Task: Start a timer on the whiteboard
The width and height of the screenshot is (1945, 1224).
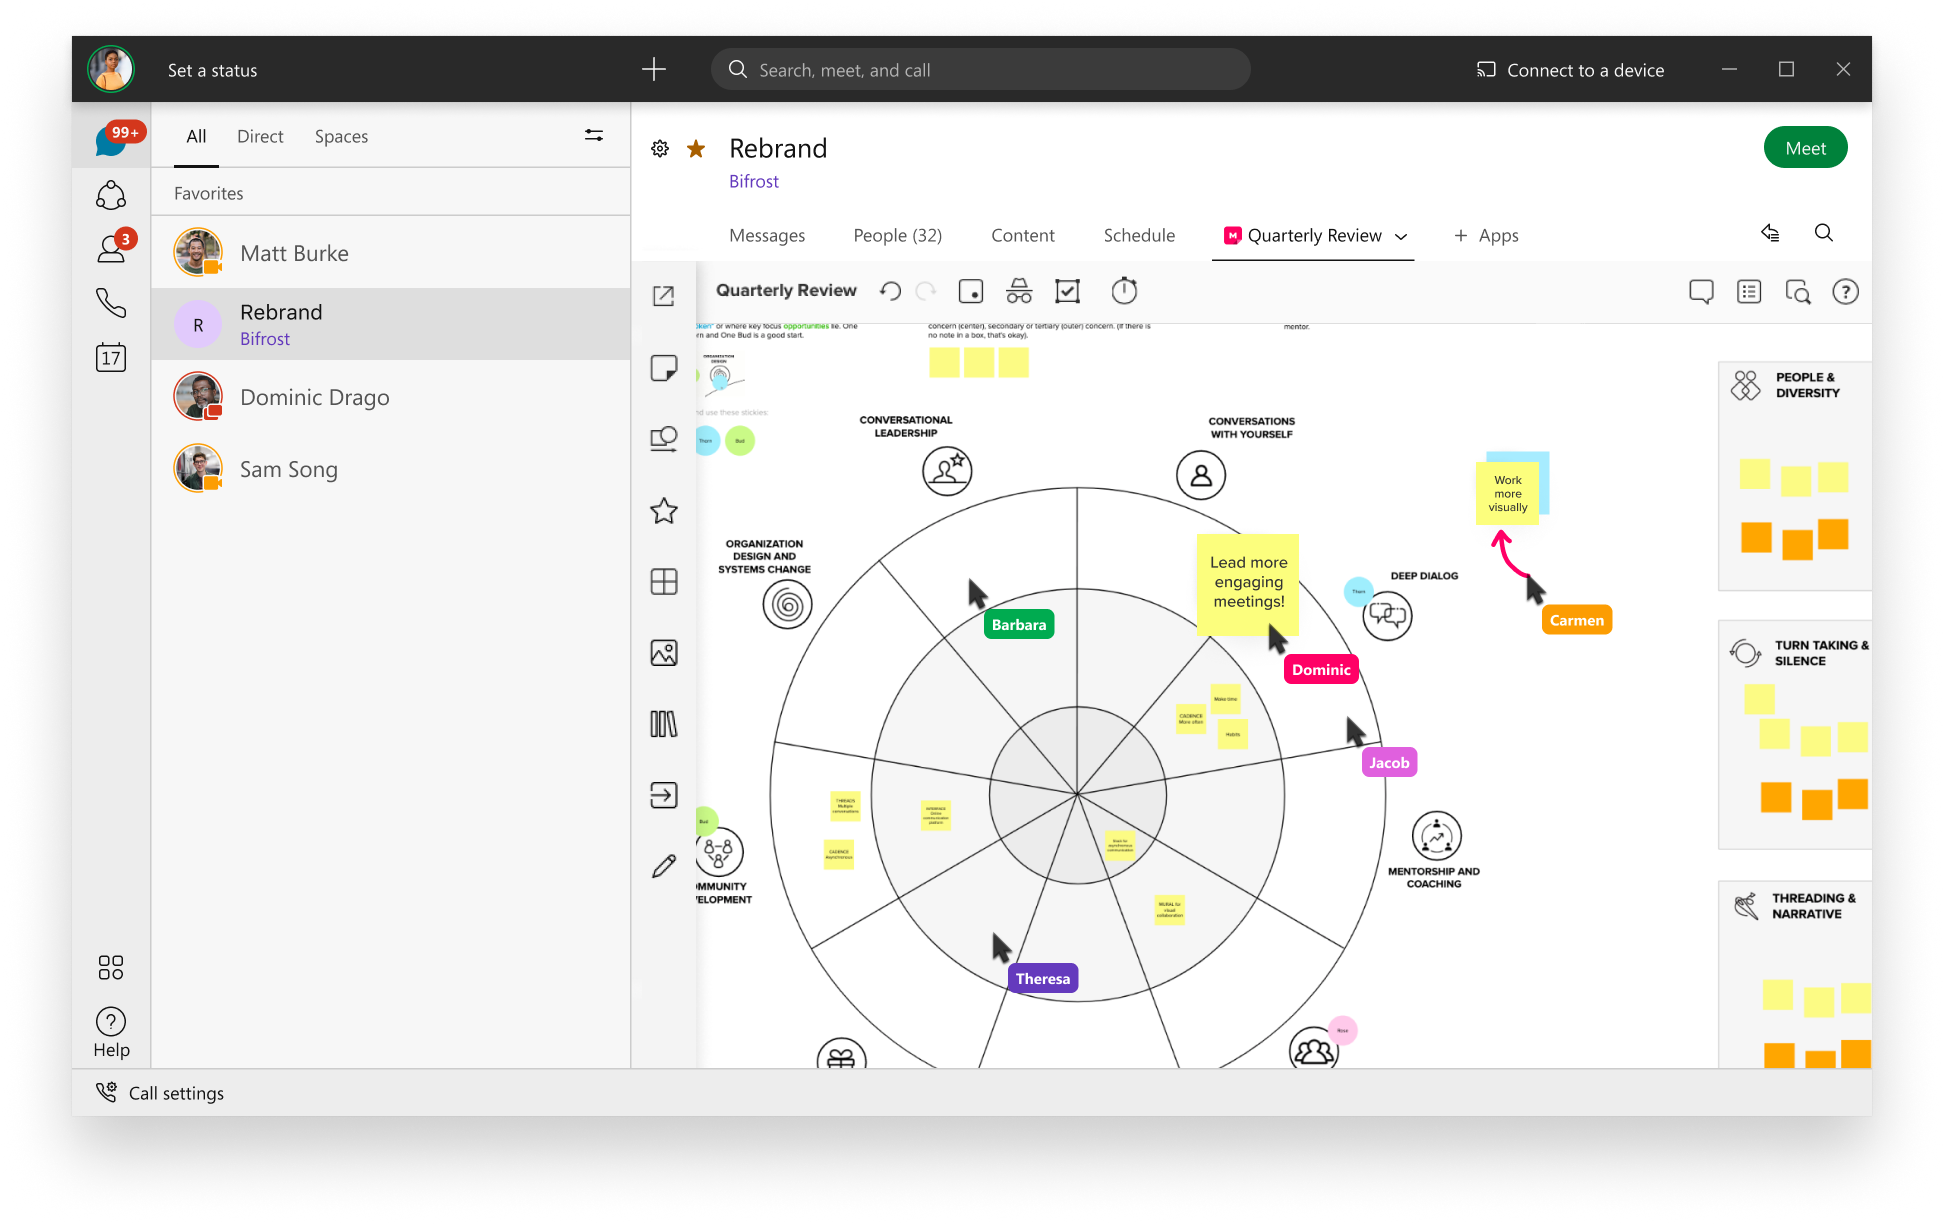Action: (x=1124, y=290)
